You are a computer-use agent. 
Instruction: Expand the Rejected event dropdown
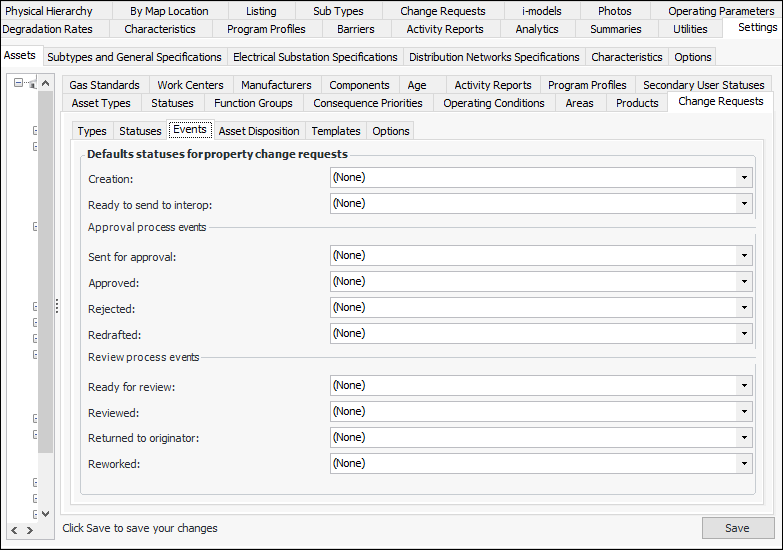click(x=744, y=308)
